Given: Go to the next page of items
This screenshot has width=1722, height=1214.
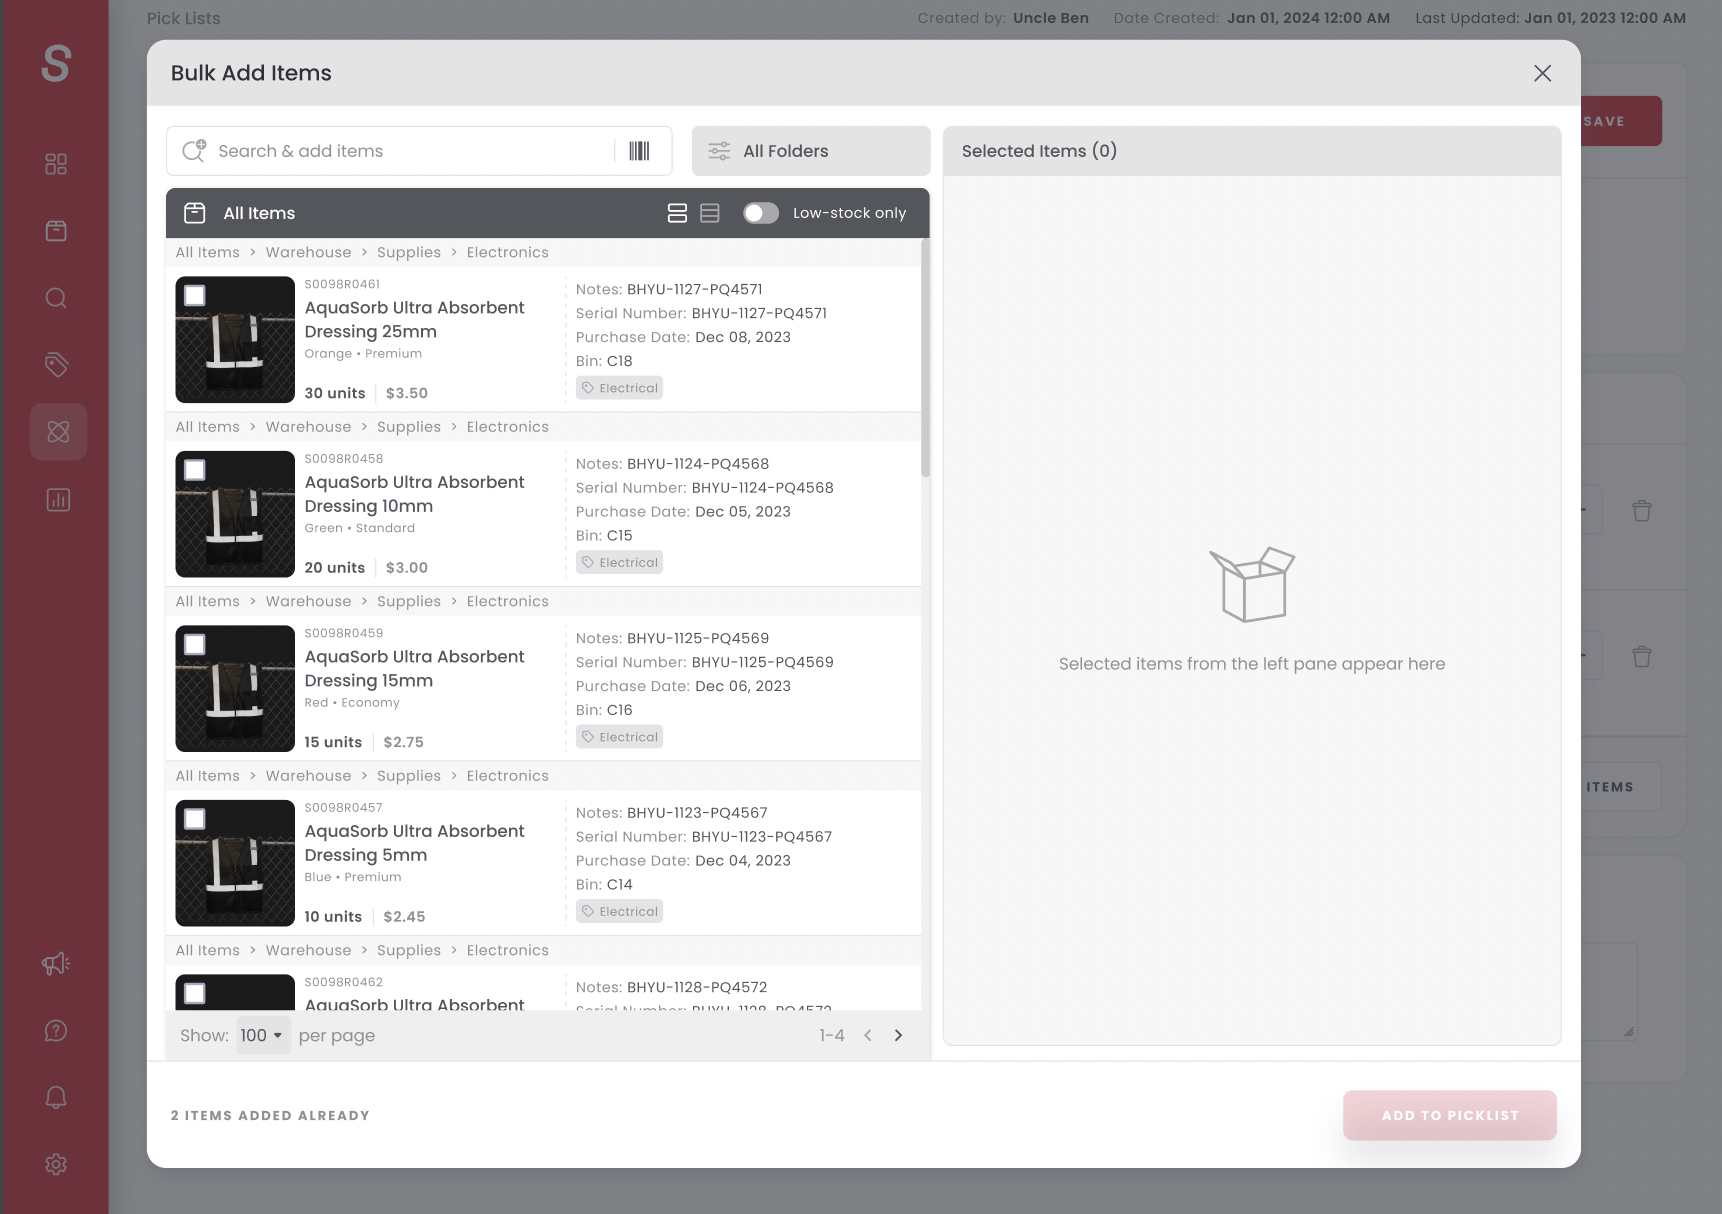Looking at the screenshot, I should tap(898, 1035).
